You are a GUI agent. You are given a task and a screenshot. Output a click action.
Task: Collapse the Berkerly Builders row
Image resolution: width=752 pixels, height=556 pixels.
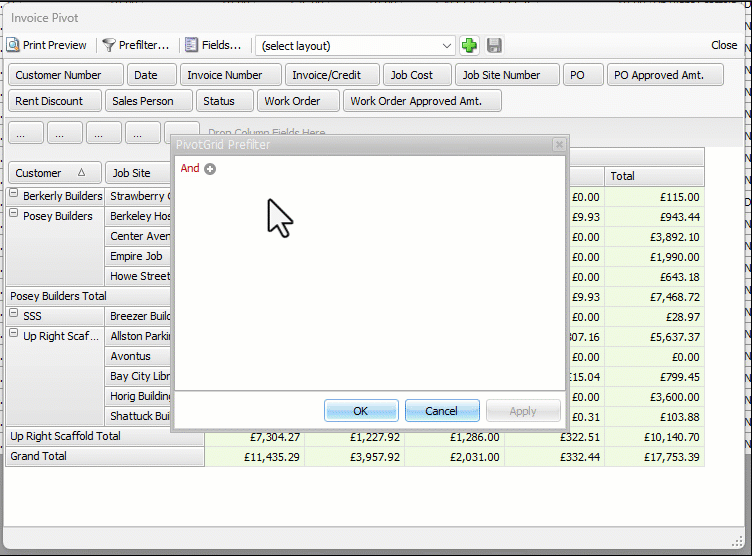(x=14, y=196)
